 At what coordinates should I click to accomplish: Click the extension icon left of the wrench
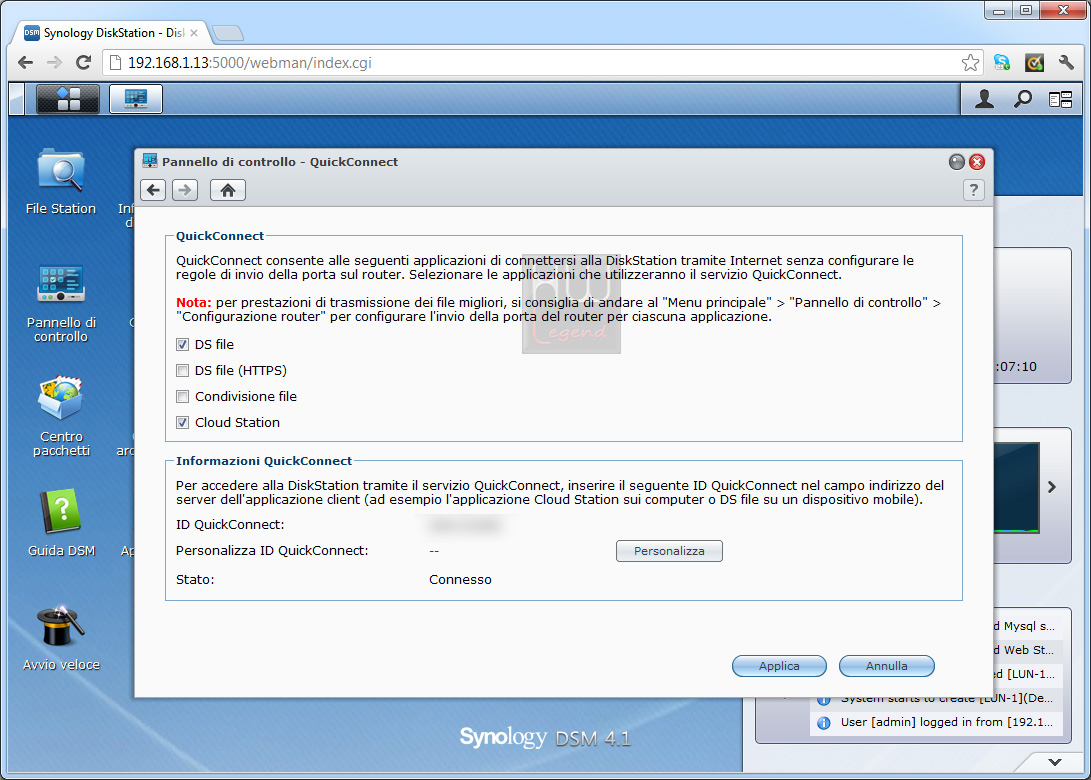[1035, 63]
